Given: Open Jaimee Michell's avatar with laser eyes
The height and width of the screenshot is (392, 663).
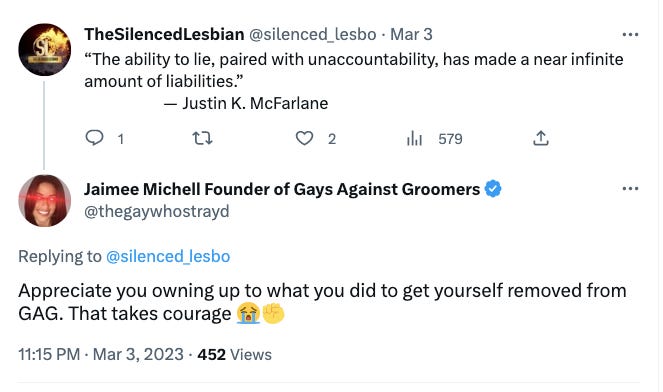Looking at the screenshot, I should coord(44,200).
